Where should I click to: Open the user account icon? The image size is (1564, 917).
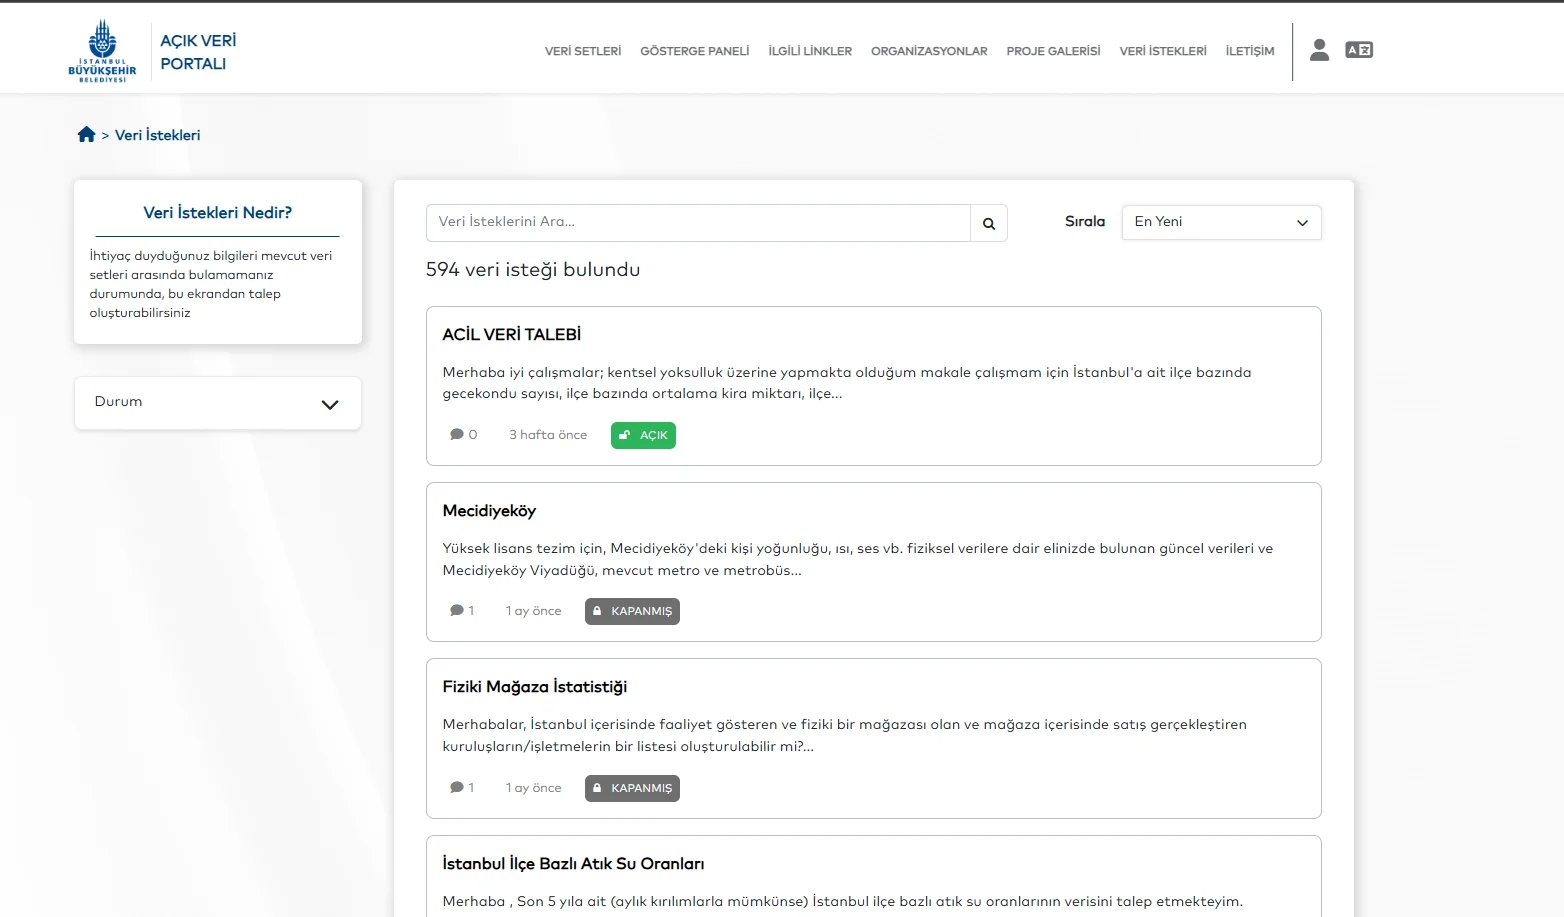(x=1319, y=50)
